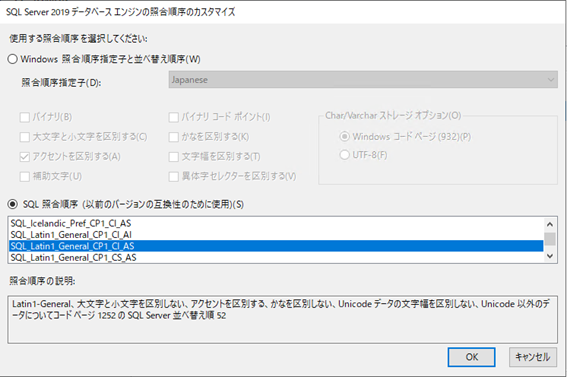567x377 pixels.
Task: Toggle the バイナリ(B) checkbox
Action: tap(25, 117)
